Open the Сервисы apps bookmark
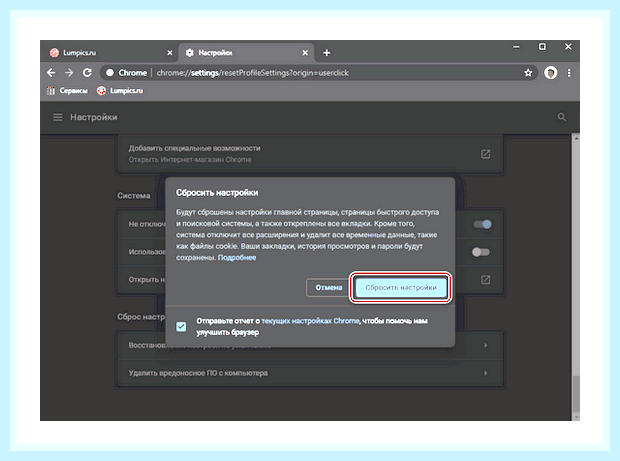 point(67,91)
